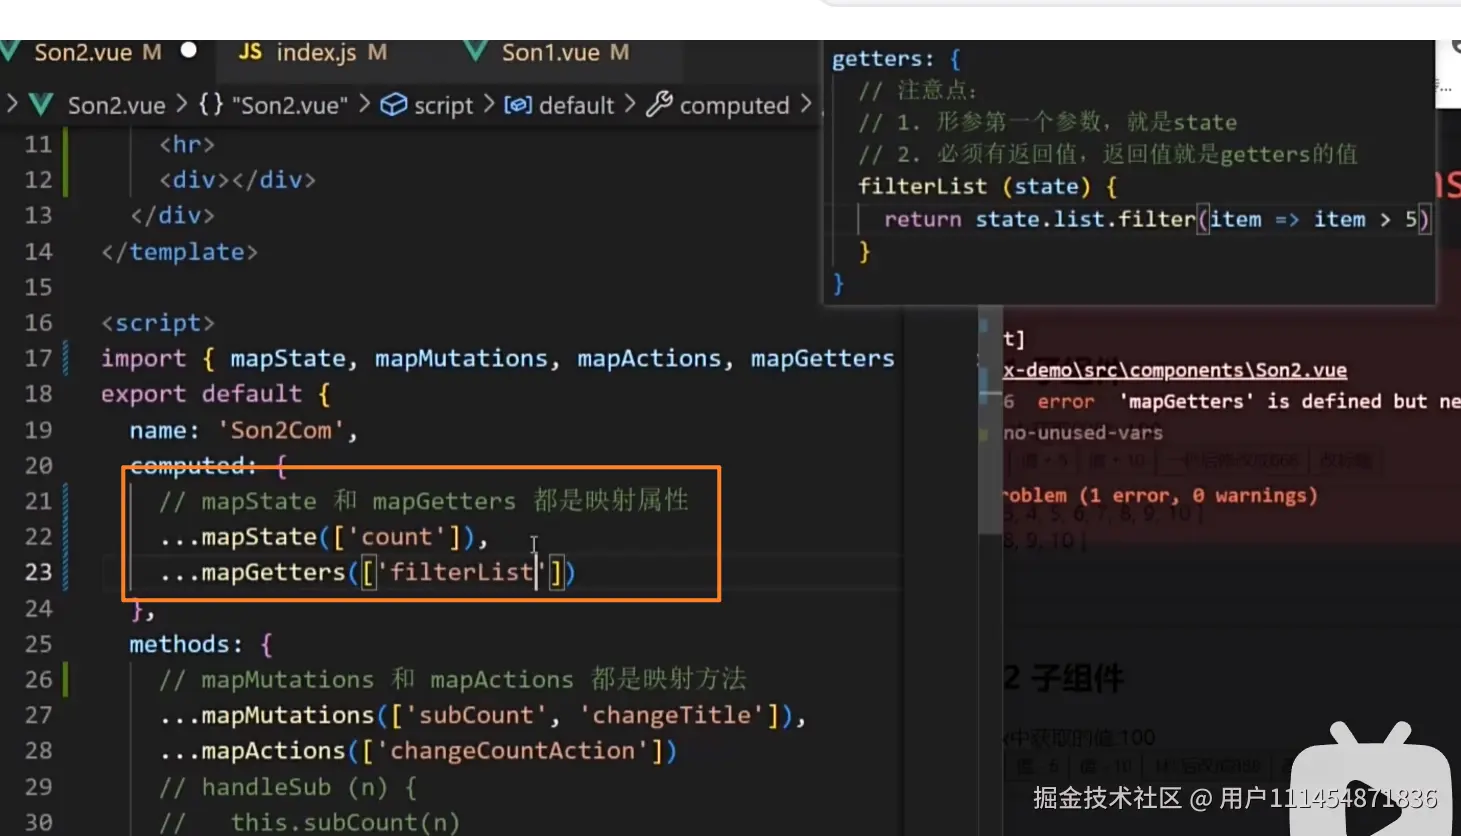1461x836 pixels.
Task: Click the hr tag on line 11
Action: click(x=187, y=145)
